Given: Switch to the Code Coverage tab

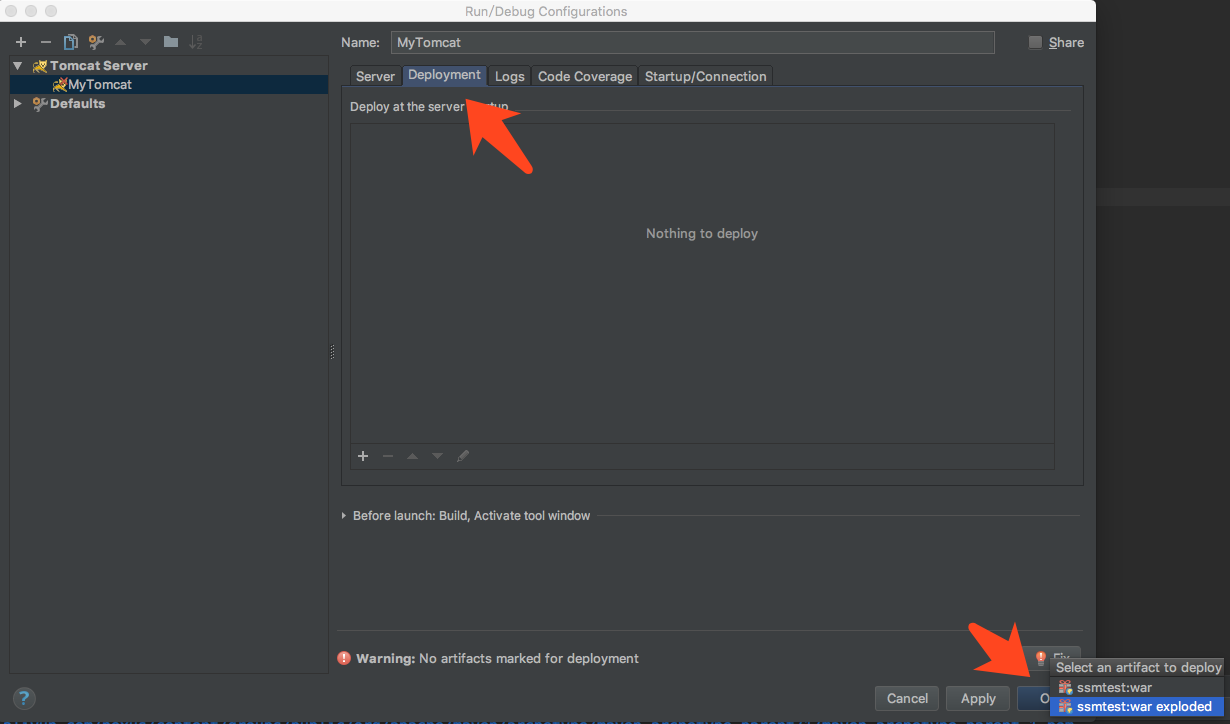Looking at the screenshot, I should pos(585,76).
